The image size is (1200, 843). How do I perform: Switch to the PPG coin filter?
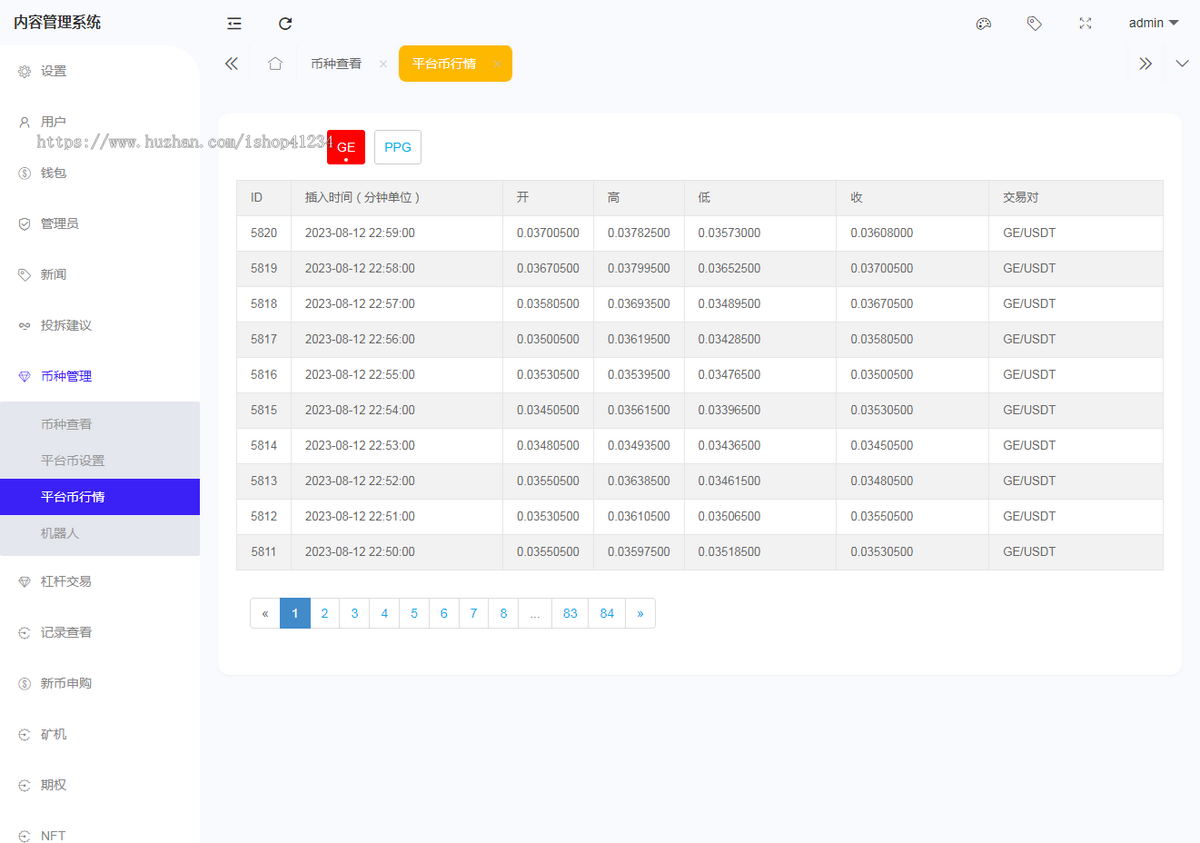(397, 147)
